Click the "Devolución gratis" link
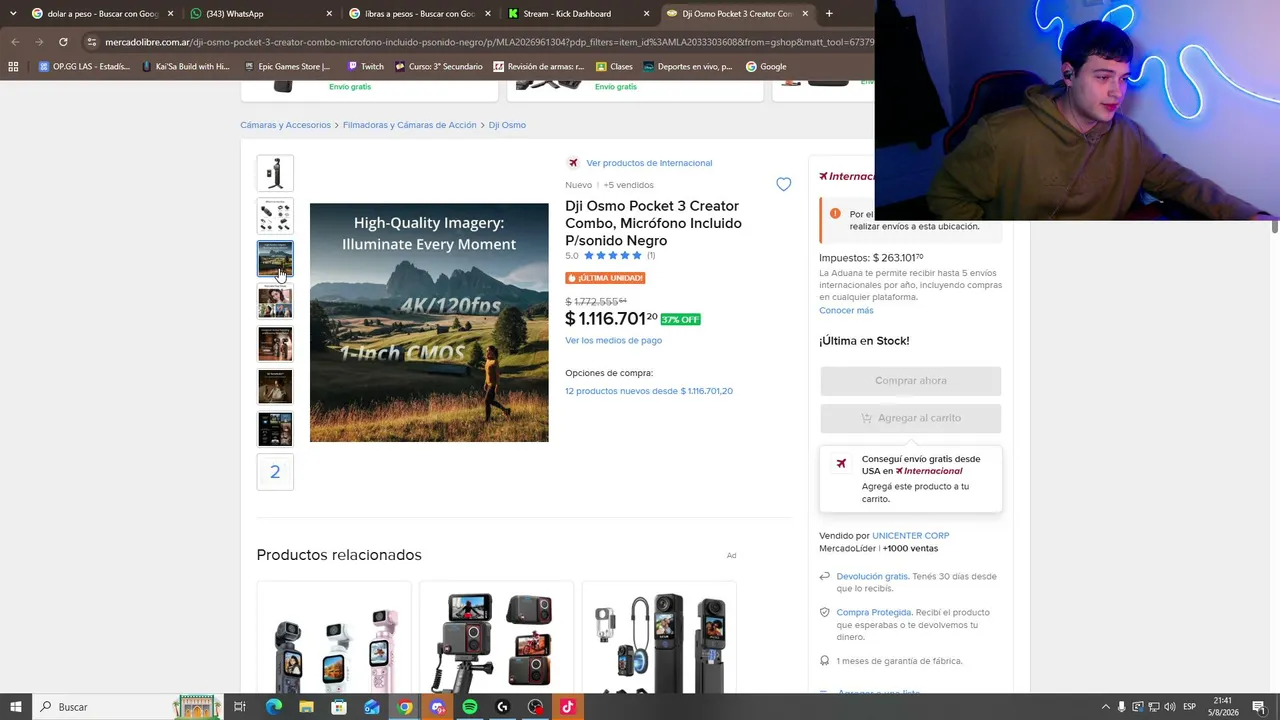The image size is (1280, 720). click(872, 576)
